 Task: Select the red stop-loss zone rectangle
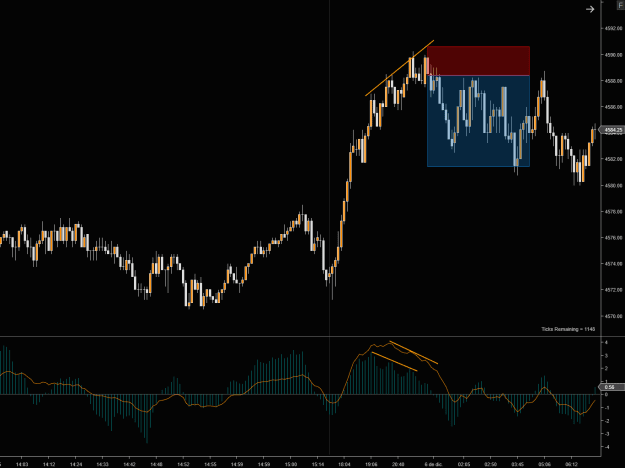(478, 61)
